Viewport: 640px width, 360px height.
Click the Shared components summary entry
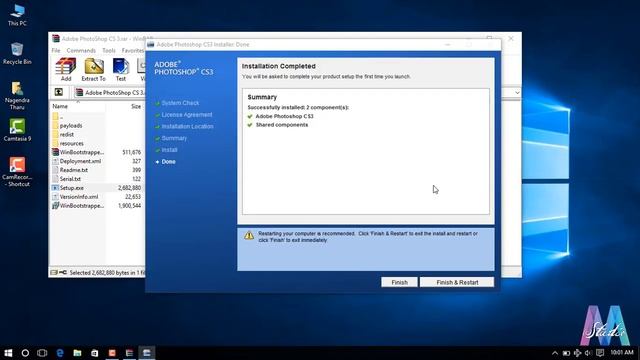point(282,125)
